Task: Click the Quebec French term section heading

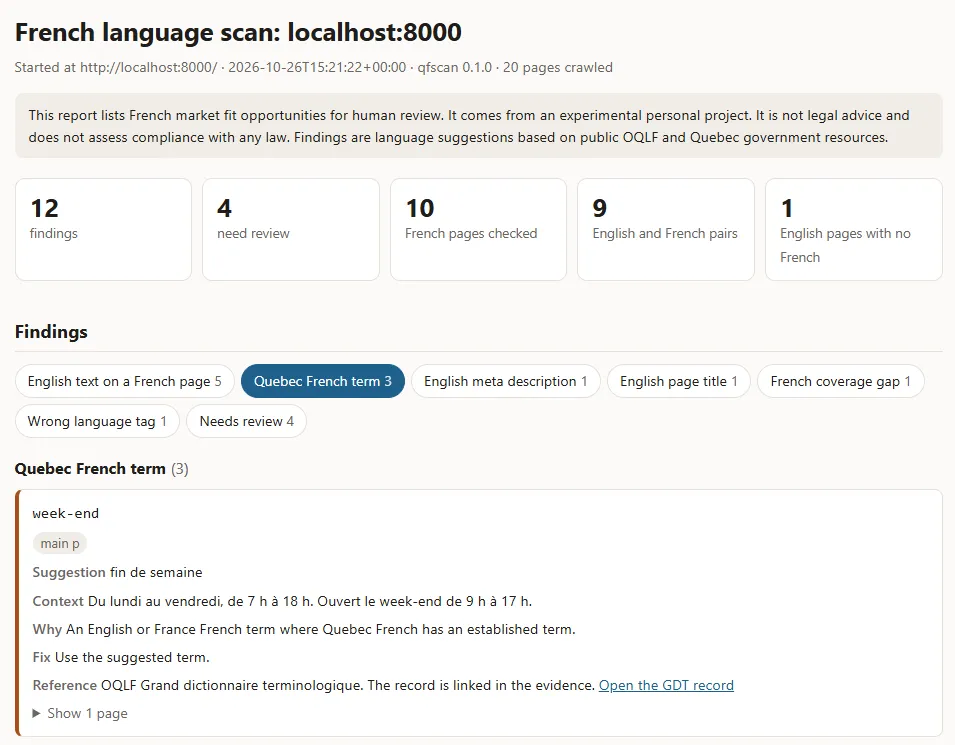Action: [102, 468]
